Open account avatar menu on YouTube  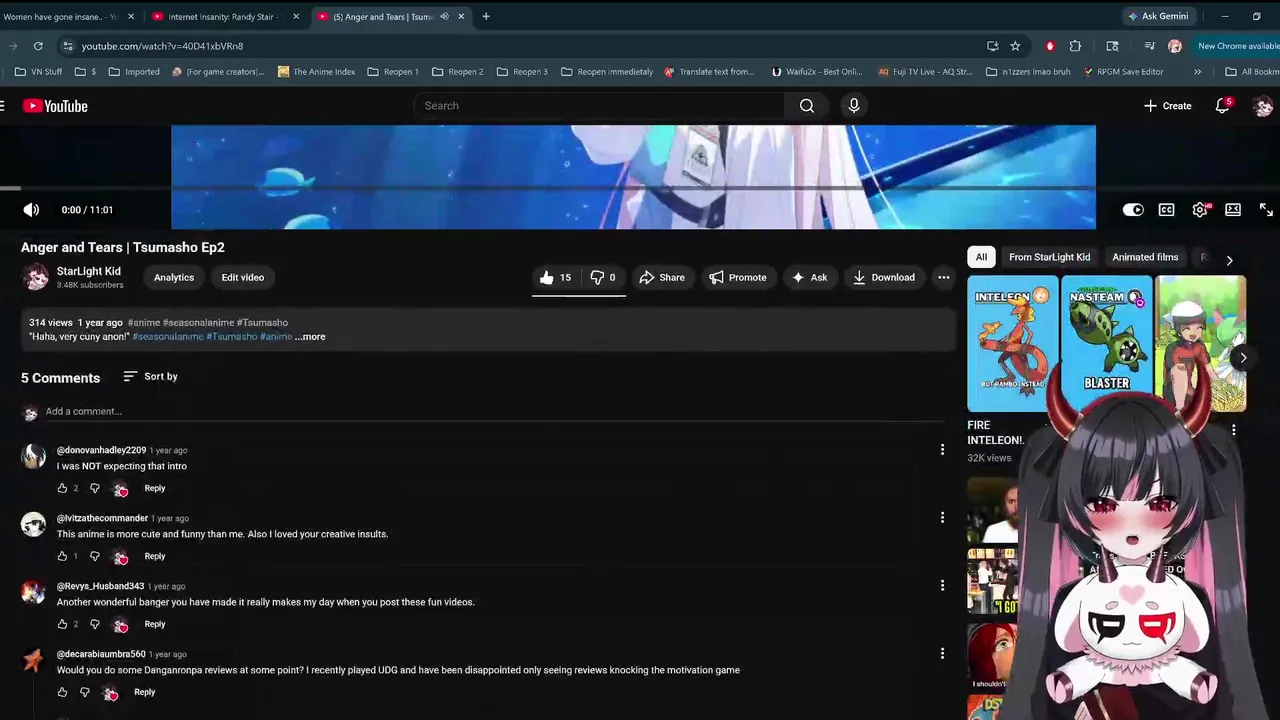click(1263, 106)
